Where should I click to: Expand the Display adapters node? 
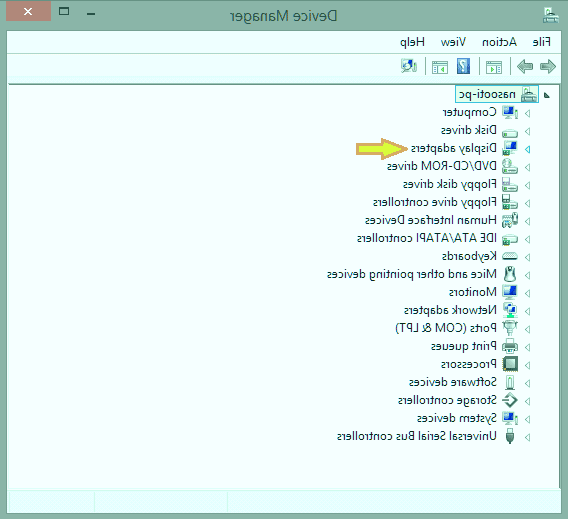528,149
